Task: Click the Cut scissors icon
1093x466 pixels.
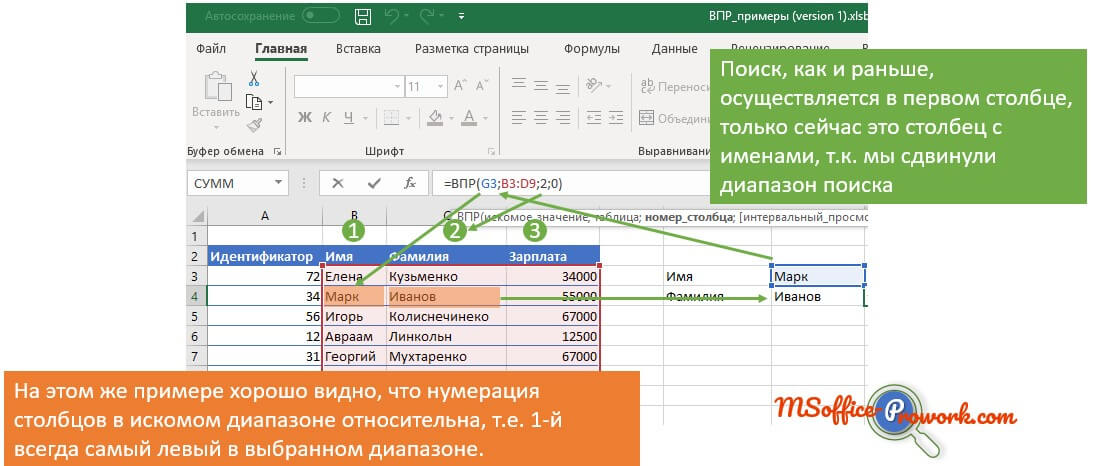Action: (x=254, y=78)
